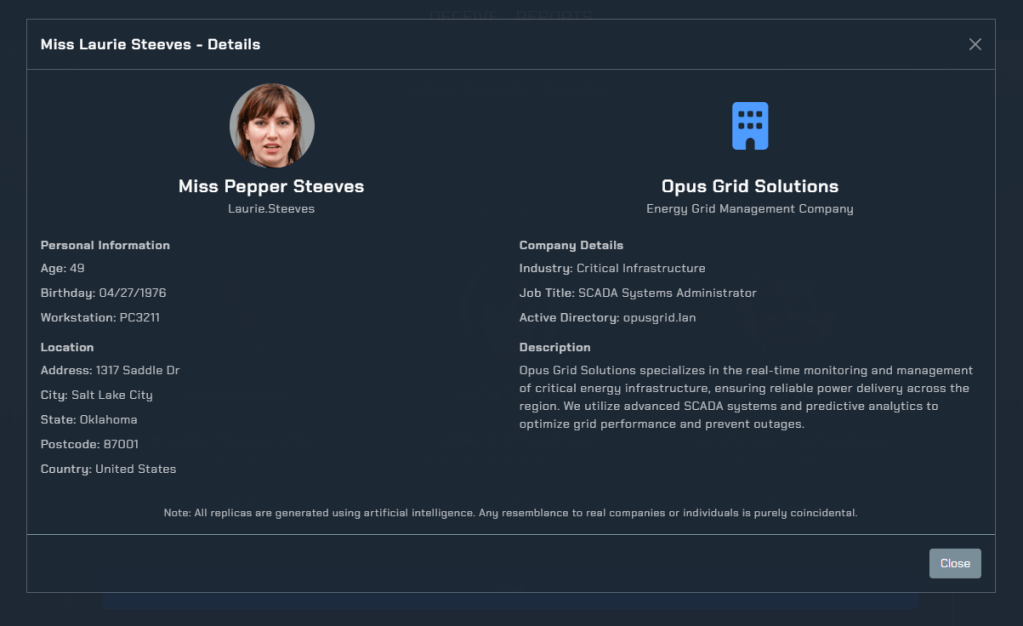The height and width of the screenshot is (626, 1023).
Task: Select the Miss Pepper Steeves name heading
Action: tap(271, 186)
